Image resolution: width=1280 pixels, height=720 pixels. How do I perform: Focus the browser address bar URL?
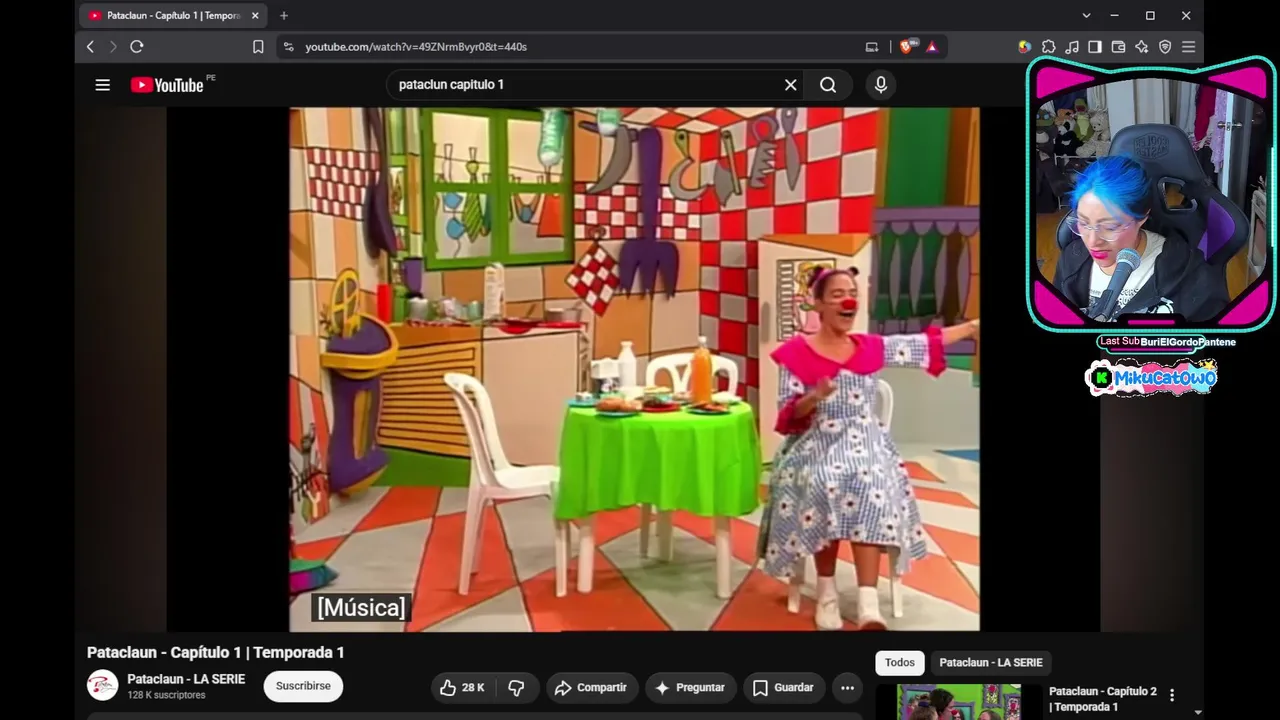[x=416, y=47]
